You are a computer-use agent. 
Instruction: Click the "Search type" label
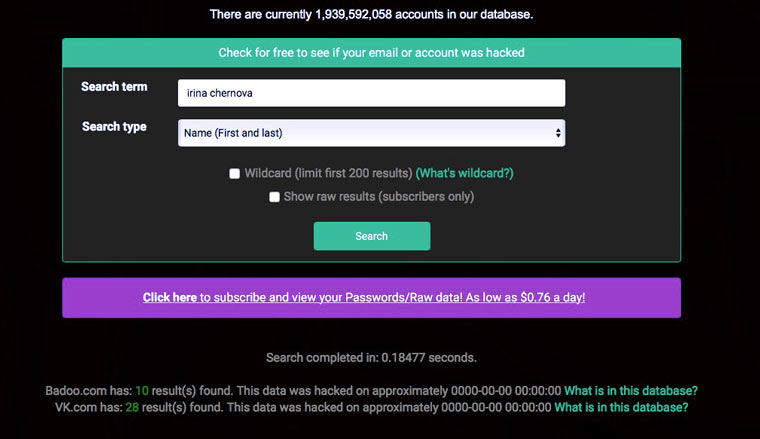(114, 127)
